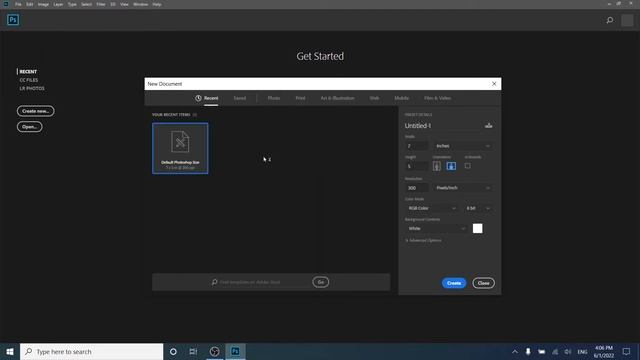Open the Pixels/Inch resolution units dropdown
640x360 pixels.
[463, 188]
